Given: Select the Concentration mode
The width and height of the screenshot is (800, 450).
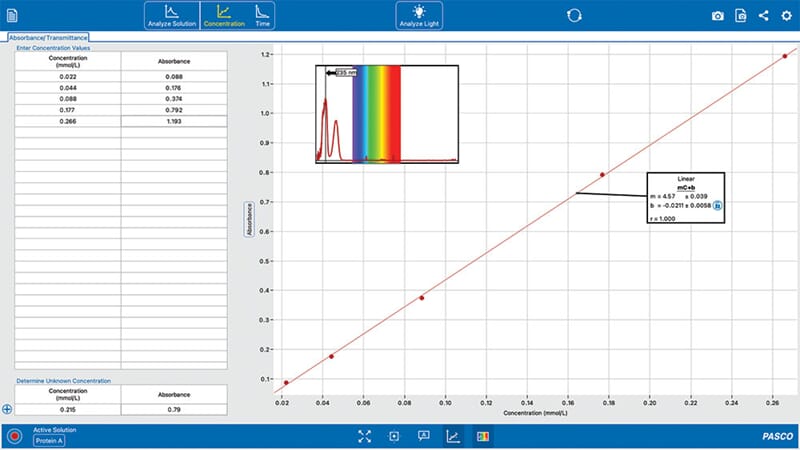Looking at the screenshot, I should (225, 15).
